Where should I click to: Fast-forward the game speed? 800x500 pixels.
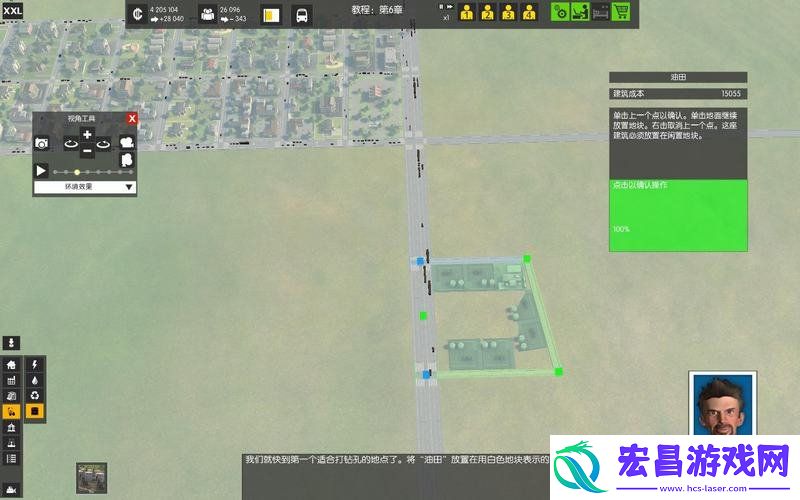tap(450, 7)
